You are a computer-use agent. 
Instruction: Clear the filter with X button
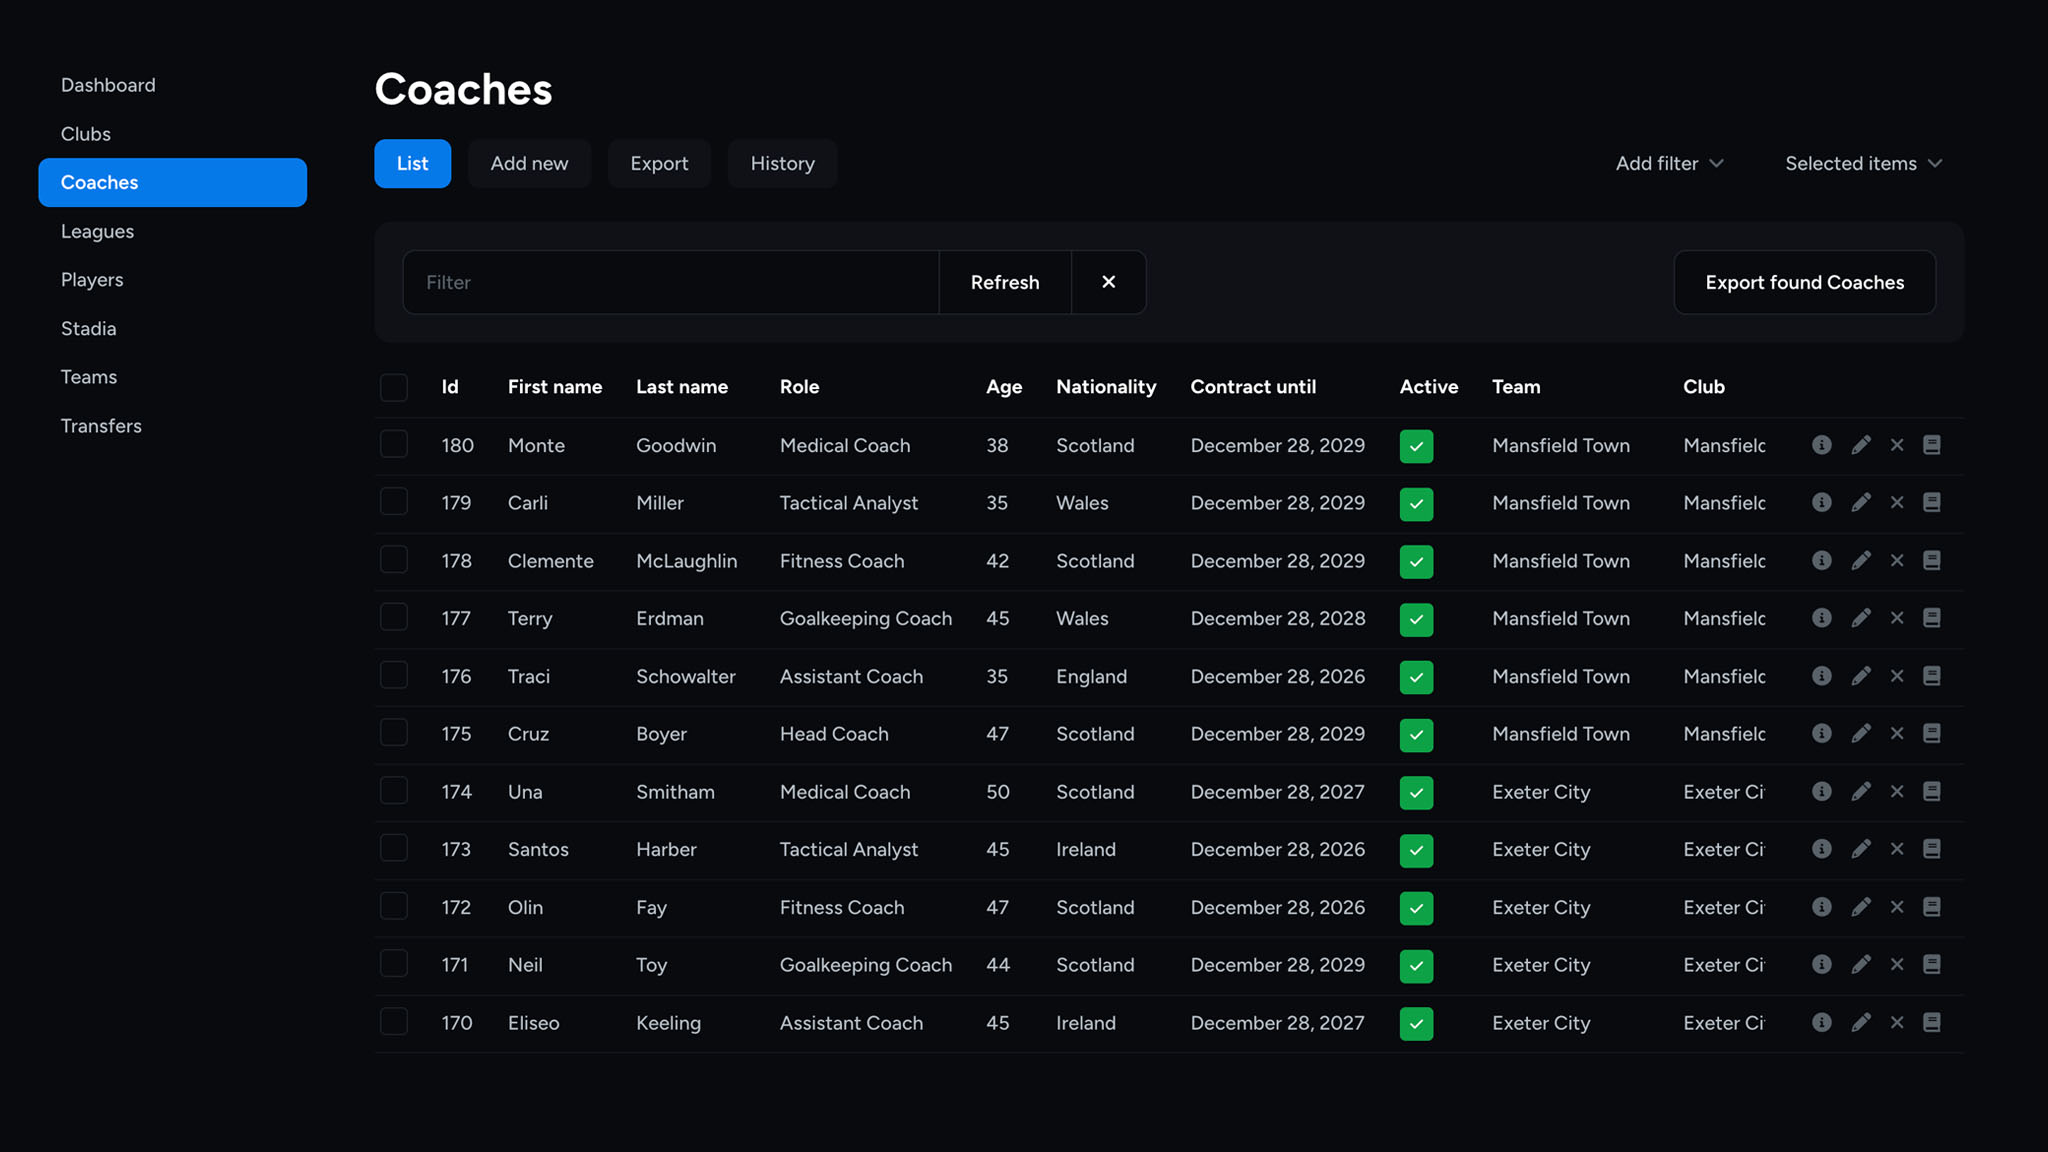1108,282
